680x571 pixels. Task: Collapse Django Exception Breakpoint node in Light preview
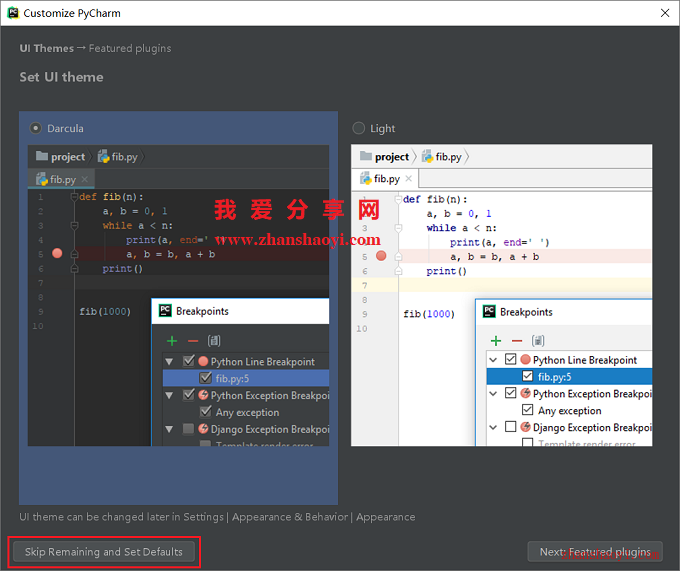click(493, 427)
